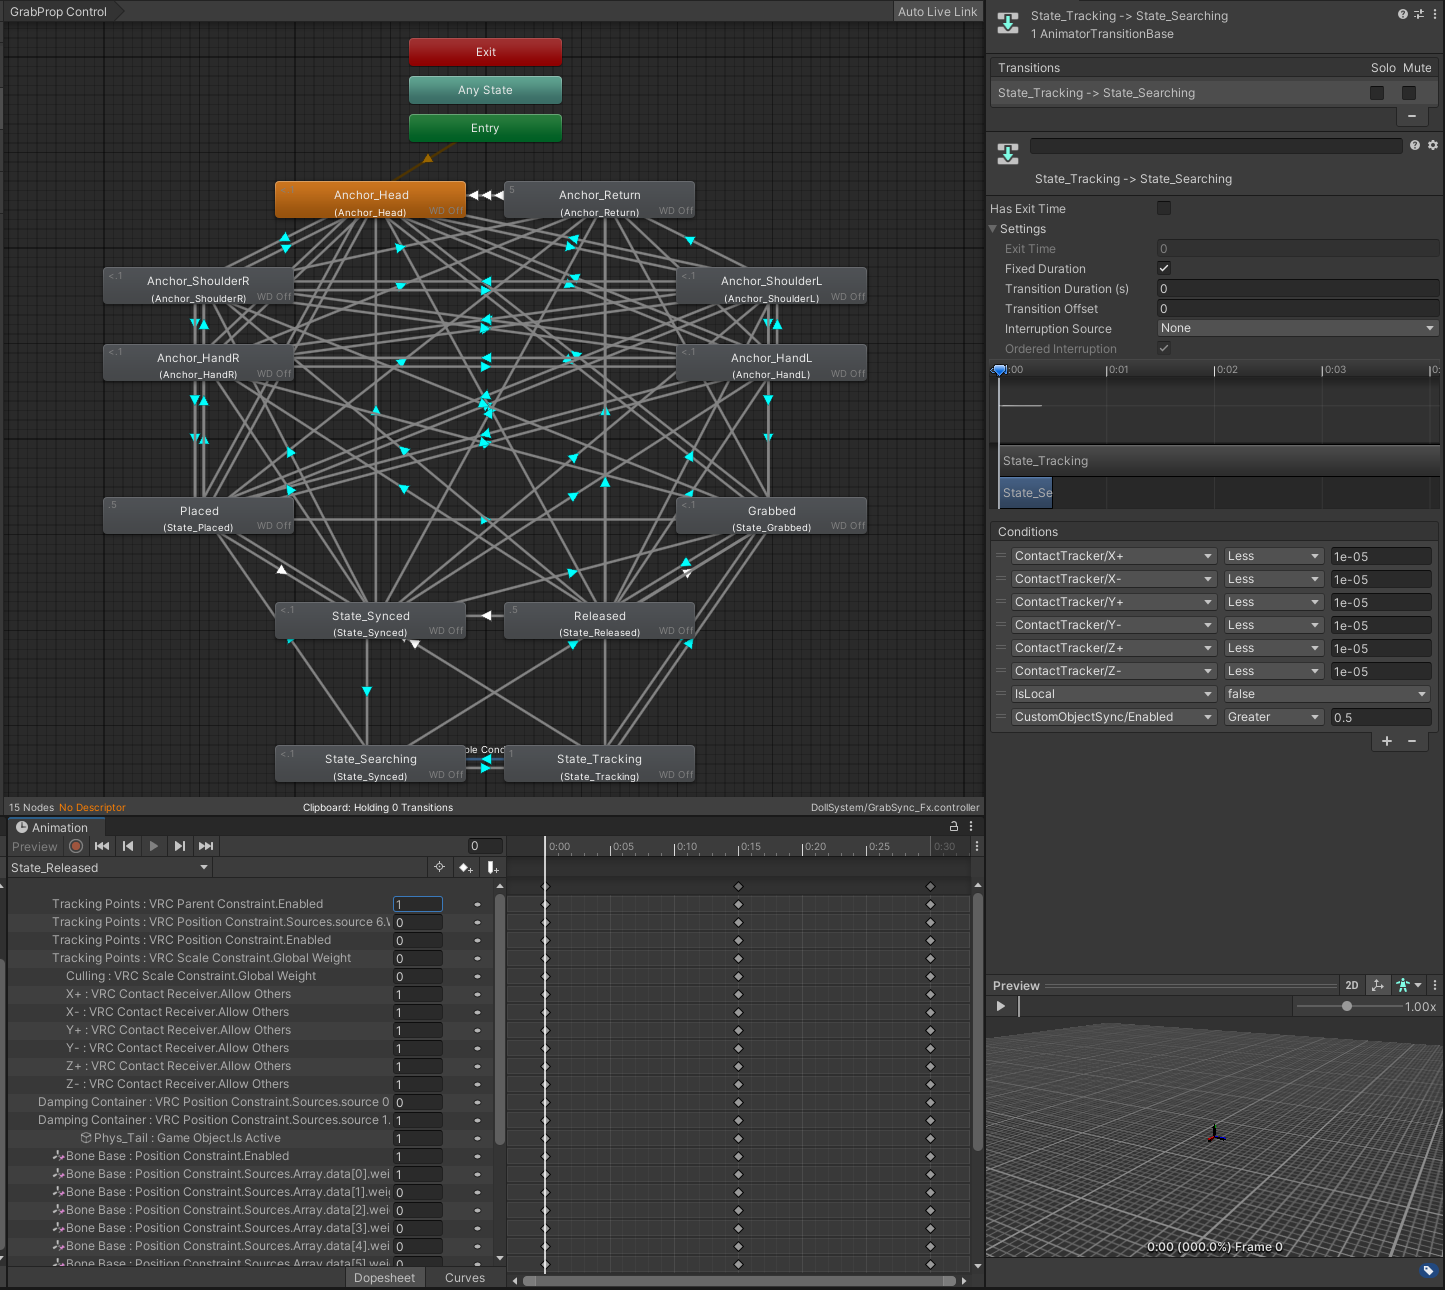Jump to previous keyframe in Animation window
1445x1290 pixels.
[128, 846]
